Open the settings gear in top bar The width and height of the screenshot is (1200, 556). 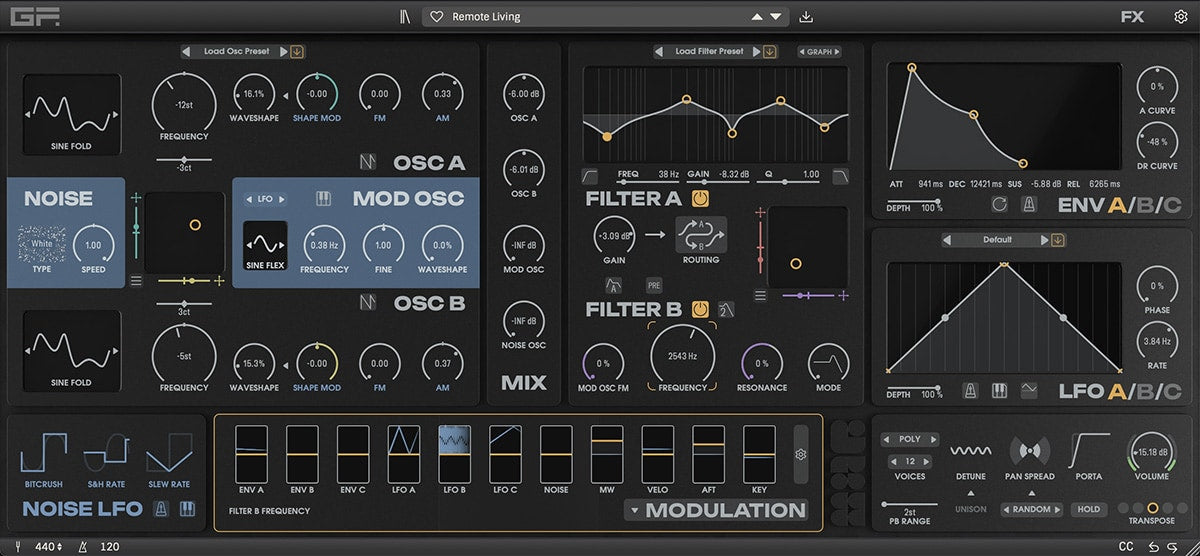click(x=1180, y=17)
